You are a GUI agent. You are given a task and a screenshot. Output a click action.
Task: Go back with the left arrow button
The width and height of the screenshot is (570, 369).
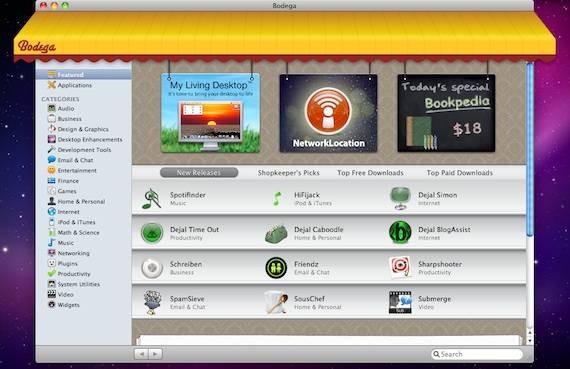coord(141,354)
